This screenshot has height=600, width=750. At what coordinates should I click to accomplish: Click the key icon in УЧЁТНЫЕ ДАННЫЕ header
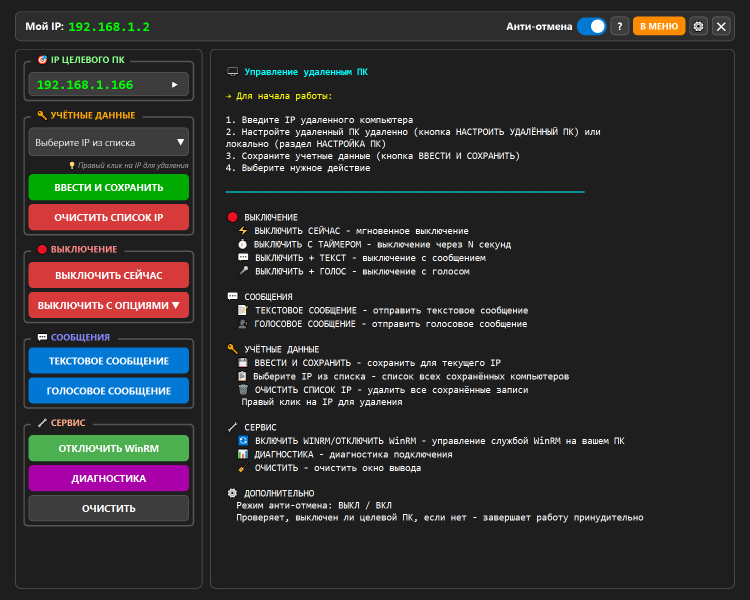tap(41, 115)
